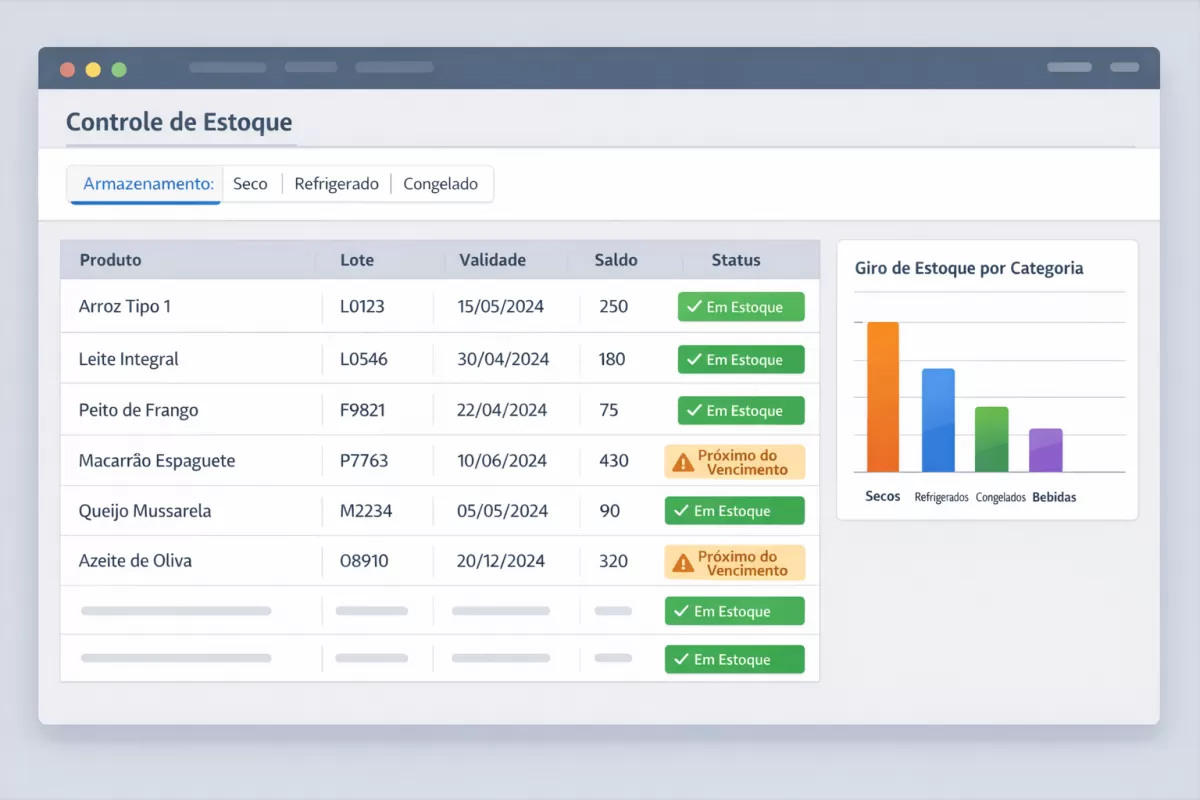
Task: Select the Azeite de Oliva product cell
Action: [x=135, y=561]
